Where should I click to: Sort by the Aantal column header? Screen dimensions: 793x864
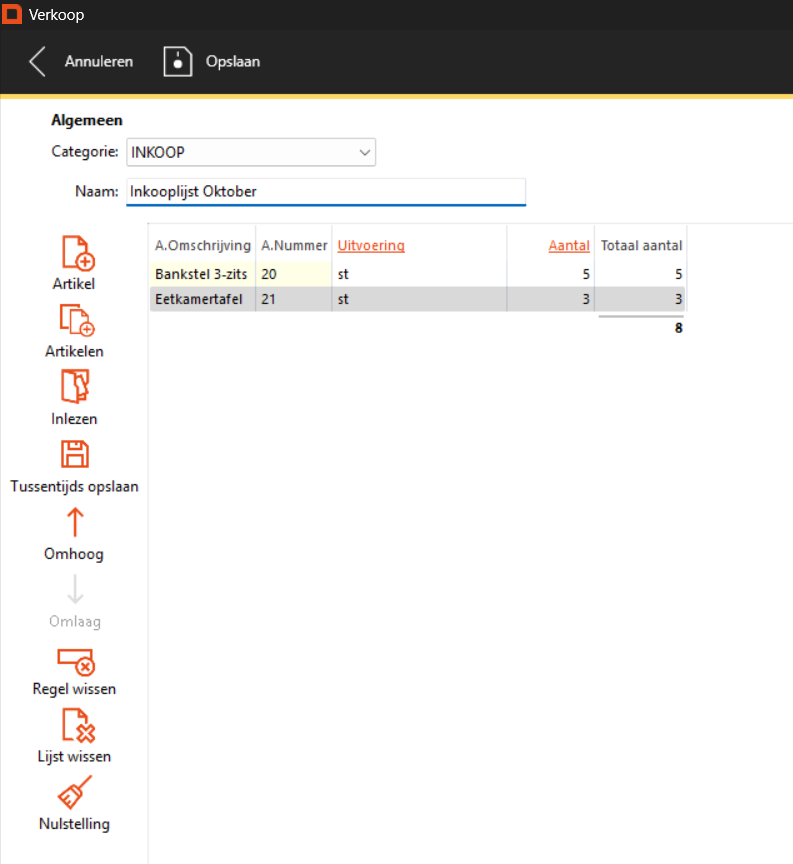[569, 245]
